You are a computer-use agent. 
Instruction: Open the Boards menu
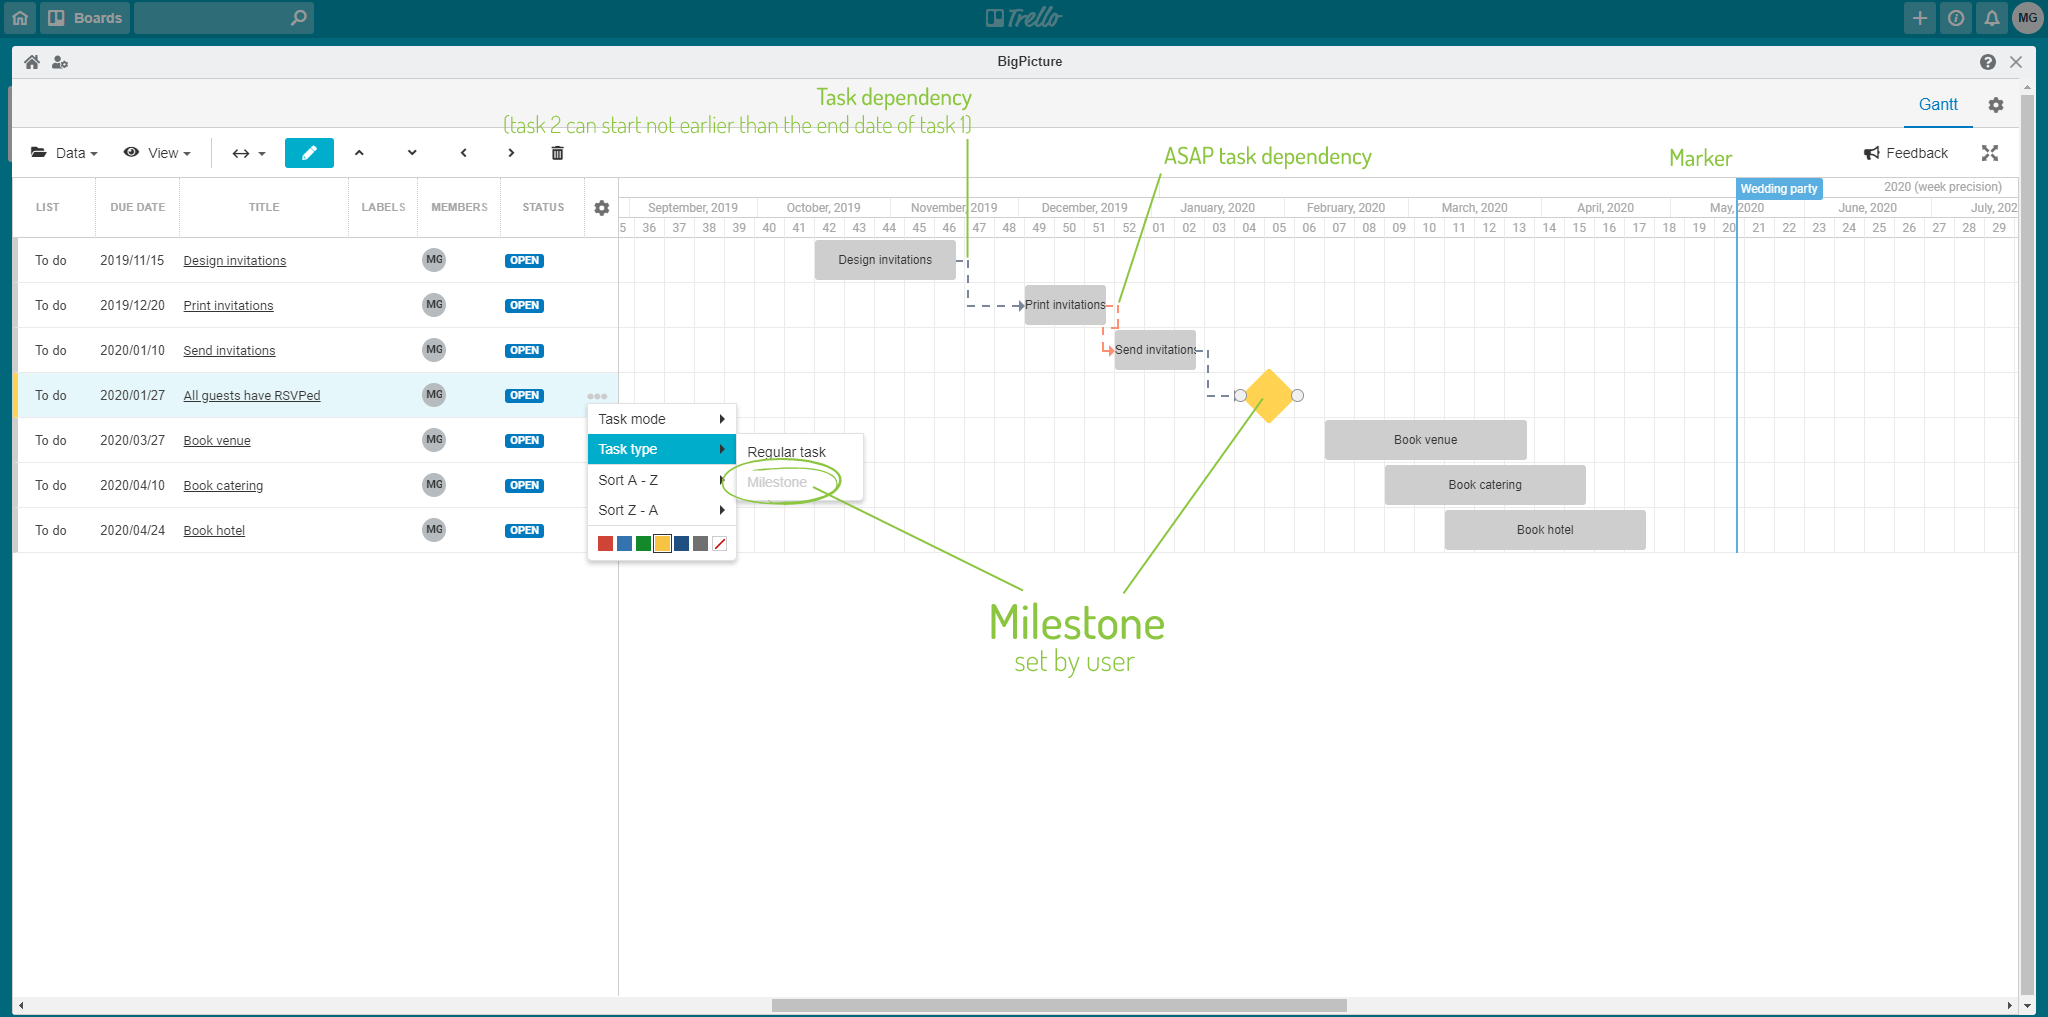[x=85, y=18]
